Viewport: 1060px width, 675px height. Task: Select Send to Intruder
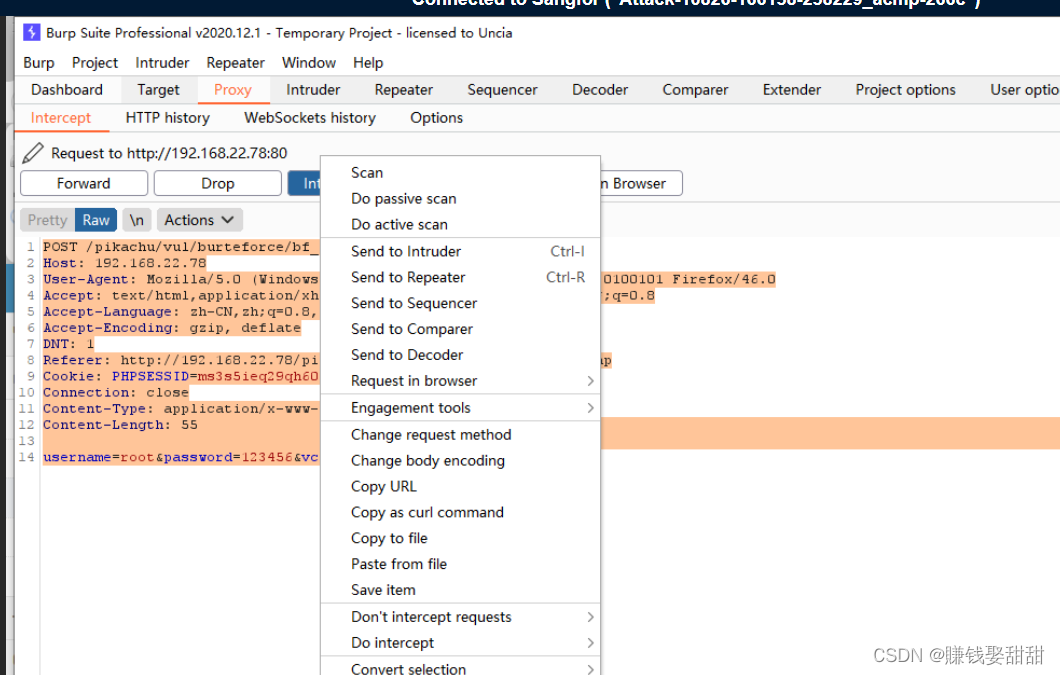point(460,252)
